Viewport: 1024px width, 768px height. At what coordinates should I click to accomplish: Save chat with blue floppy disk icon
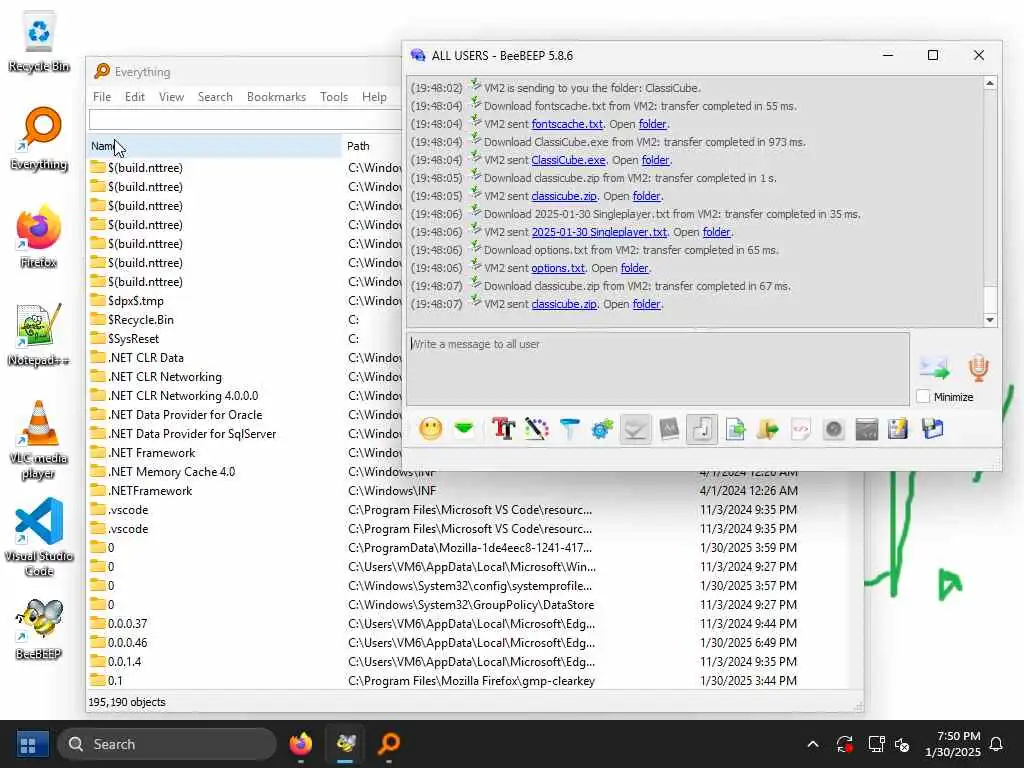point(933,429)
